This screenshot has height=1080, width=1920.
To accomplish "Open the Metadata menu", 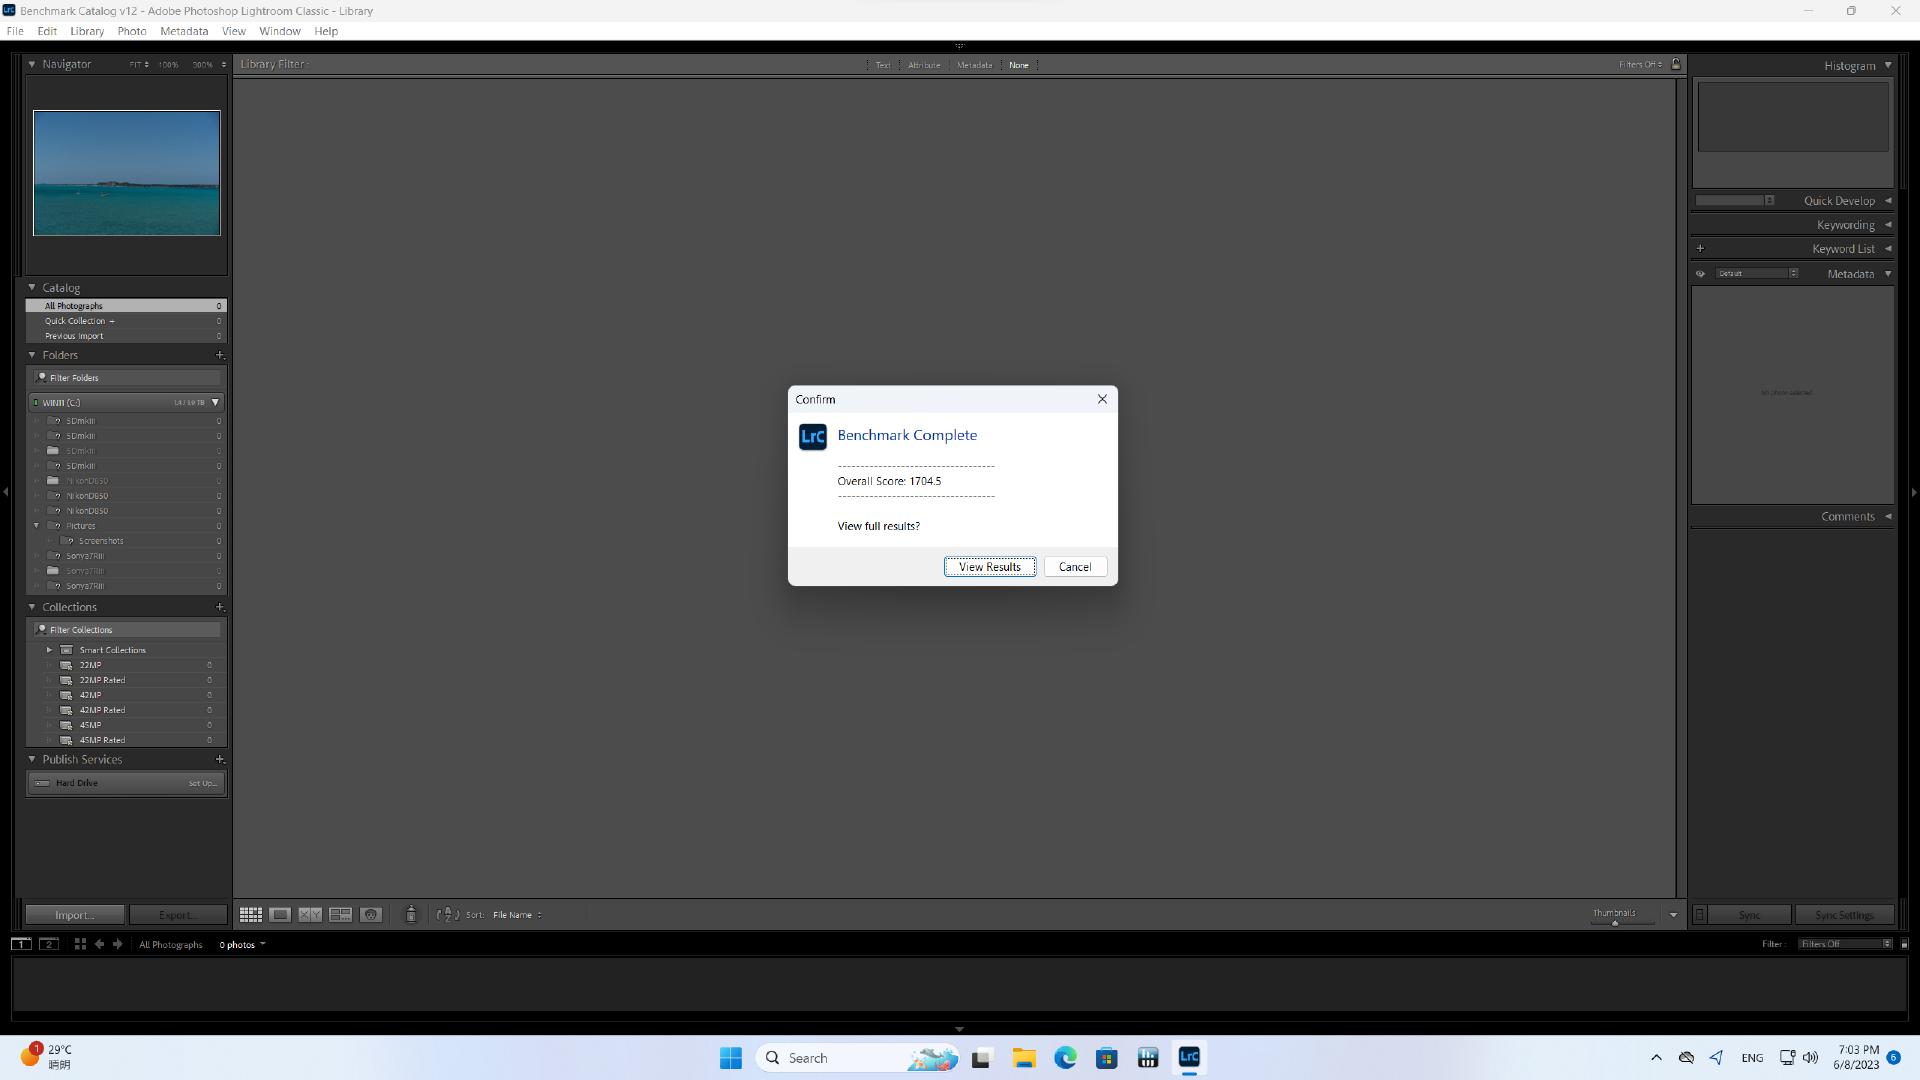I will click(184, 31).
